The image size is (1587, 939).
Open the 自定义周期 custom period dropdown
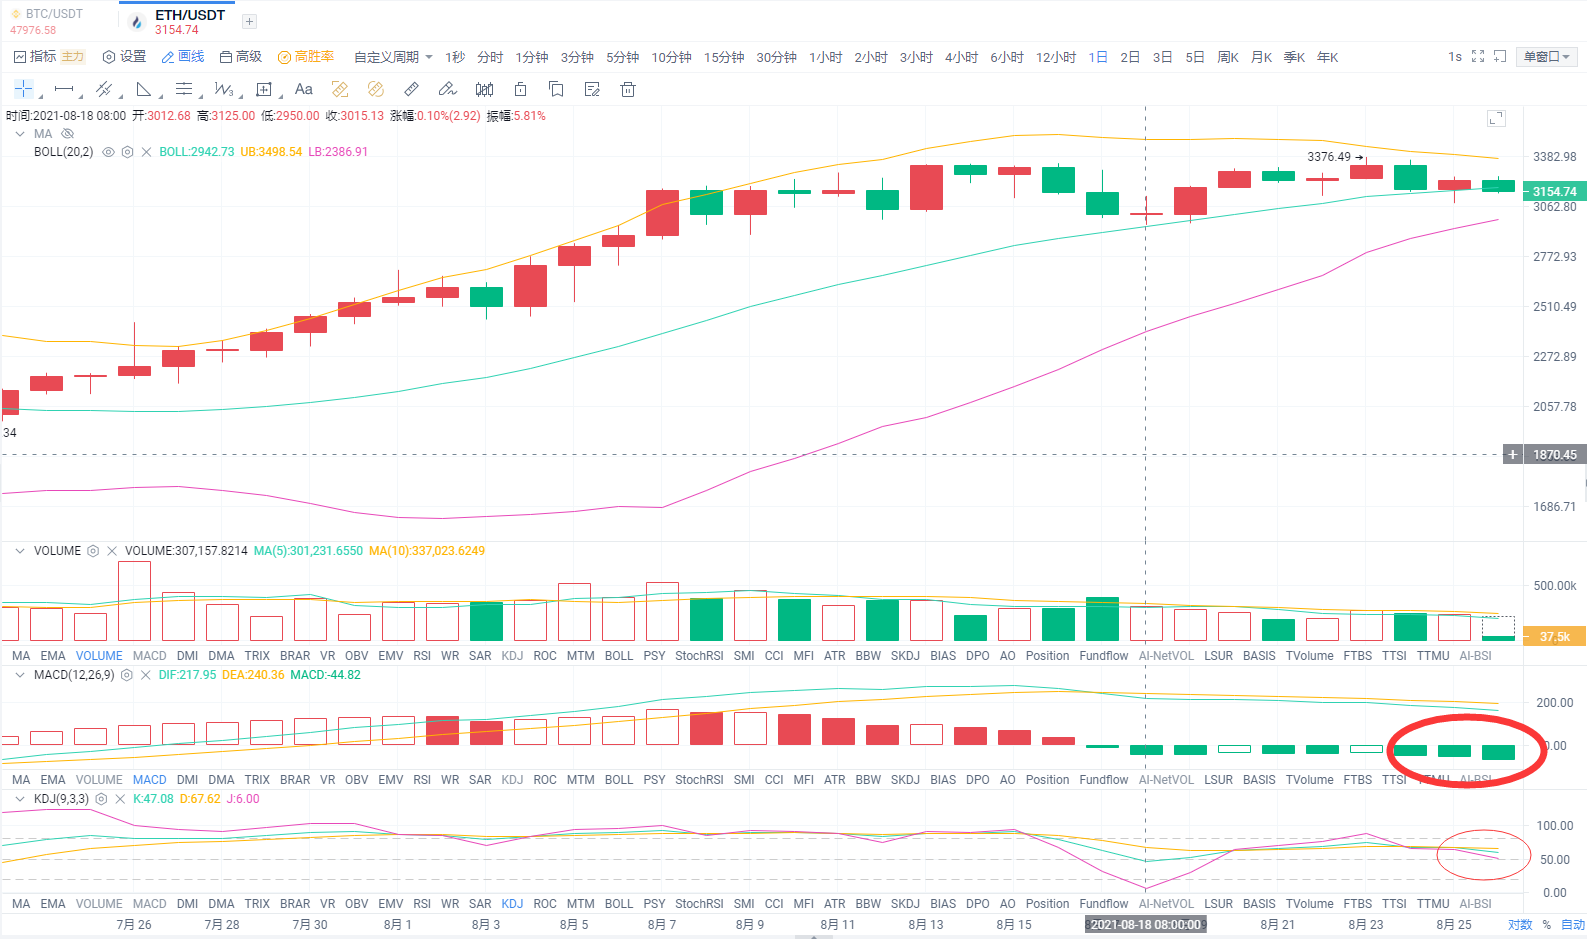click(393, 57)
